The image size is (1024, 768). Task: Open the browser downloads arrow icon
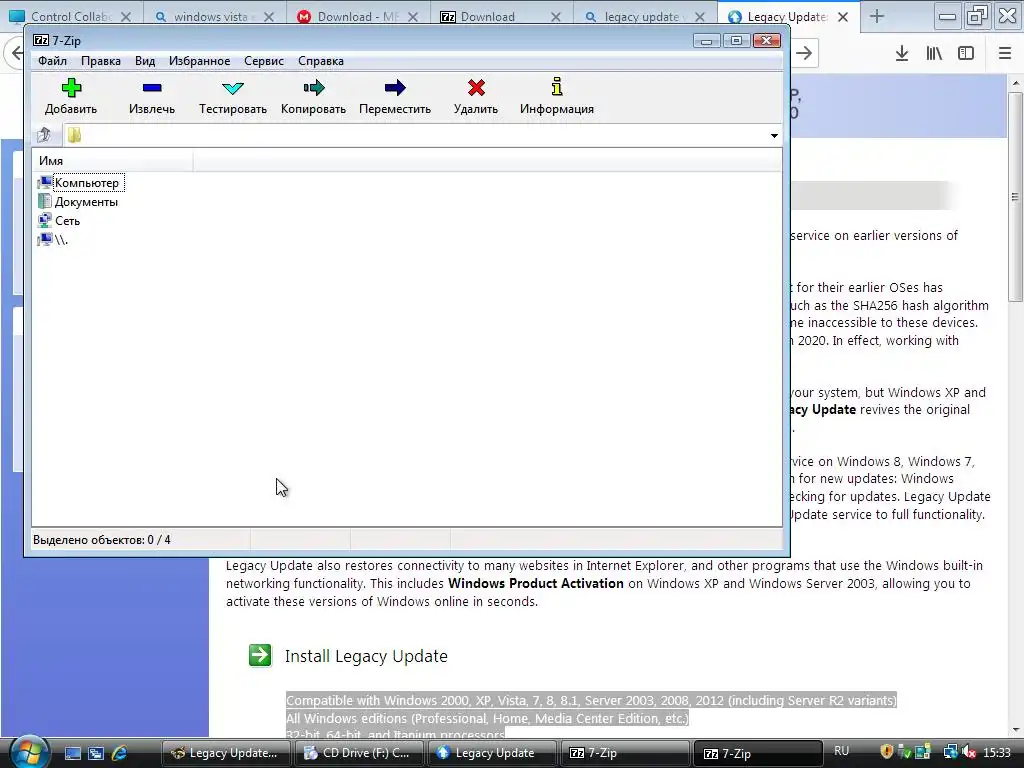pos(902,54)
